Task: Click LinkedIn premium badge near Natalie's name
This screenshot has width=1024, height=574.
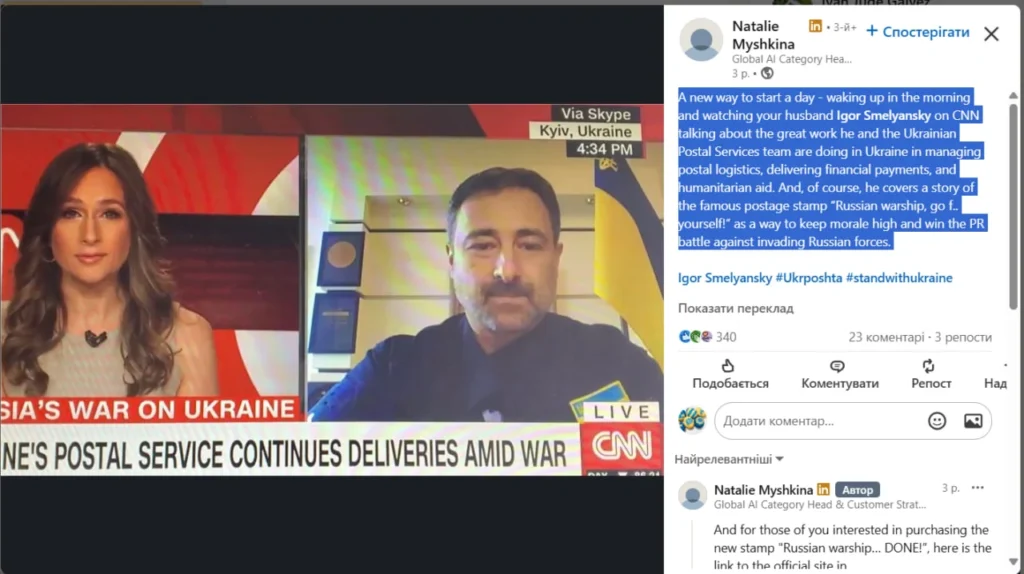Action: tap(815, 26)
